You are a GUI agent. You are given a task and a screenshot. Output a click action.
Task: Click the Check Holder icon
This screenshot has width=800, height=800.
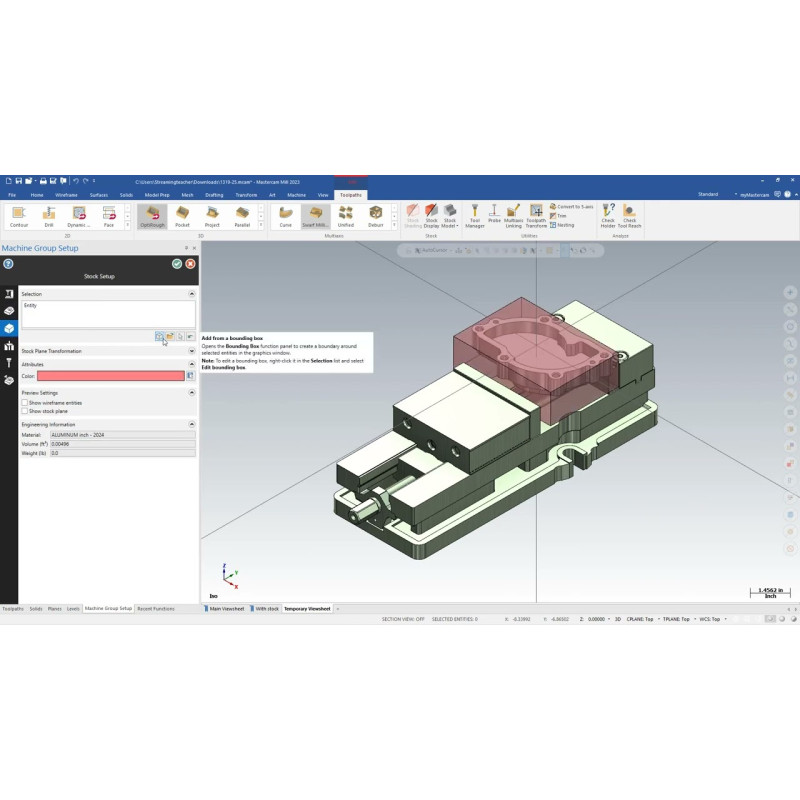pos(608,215)
